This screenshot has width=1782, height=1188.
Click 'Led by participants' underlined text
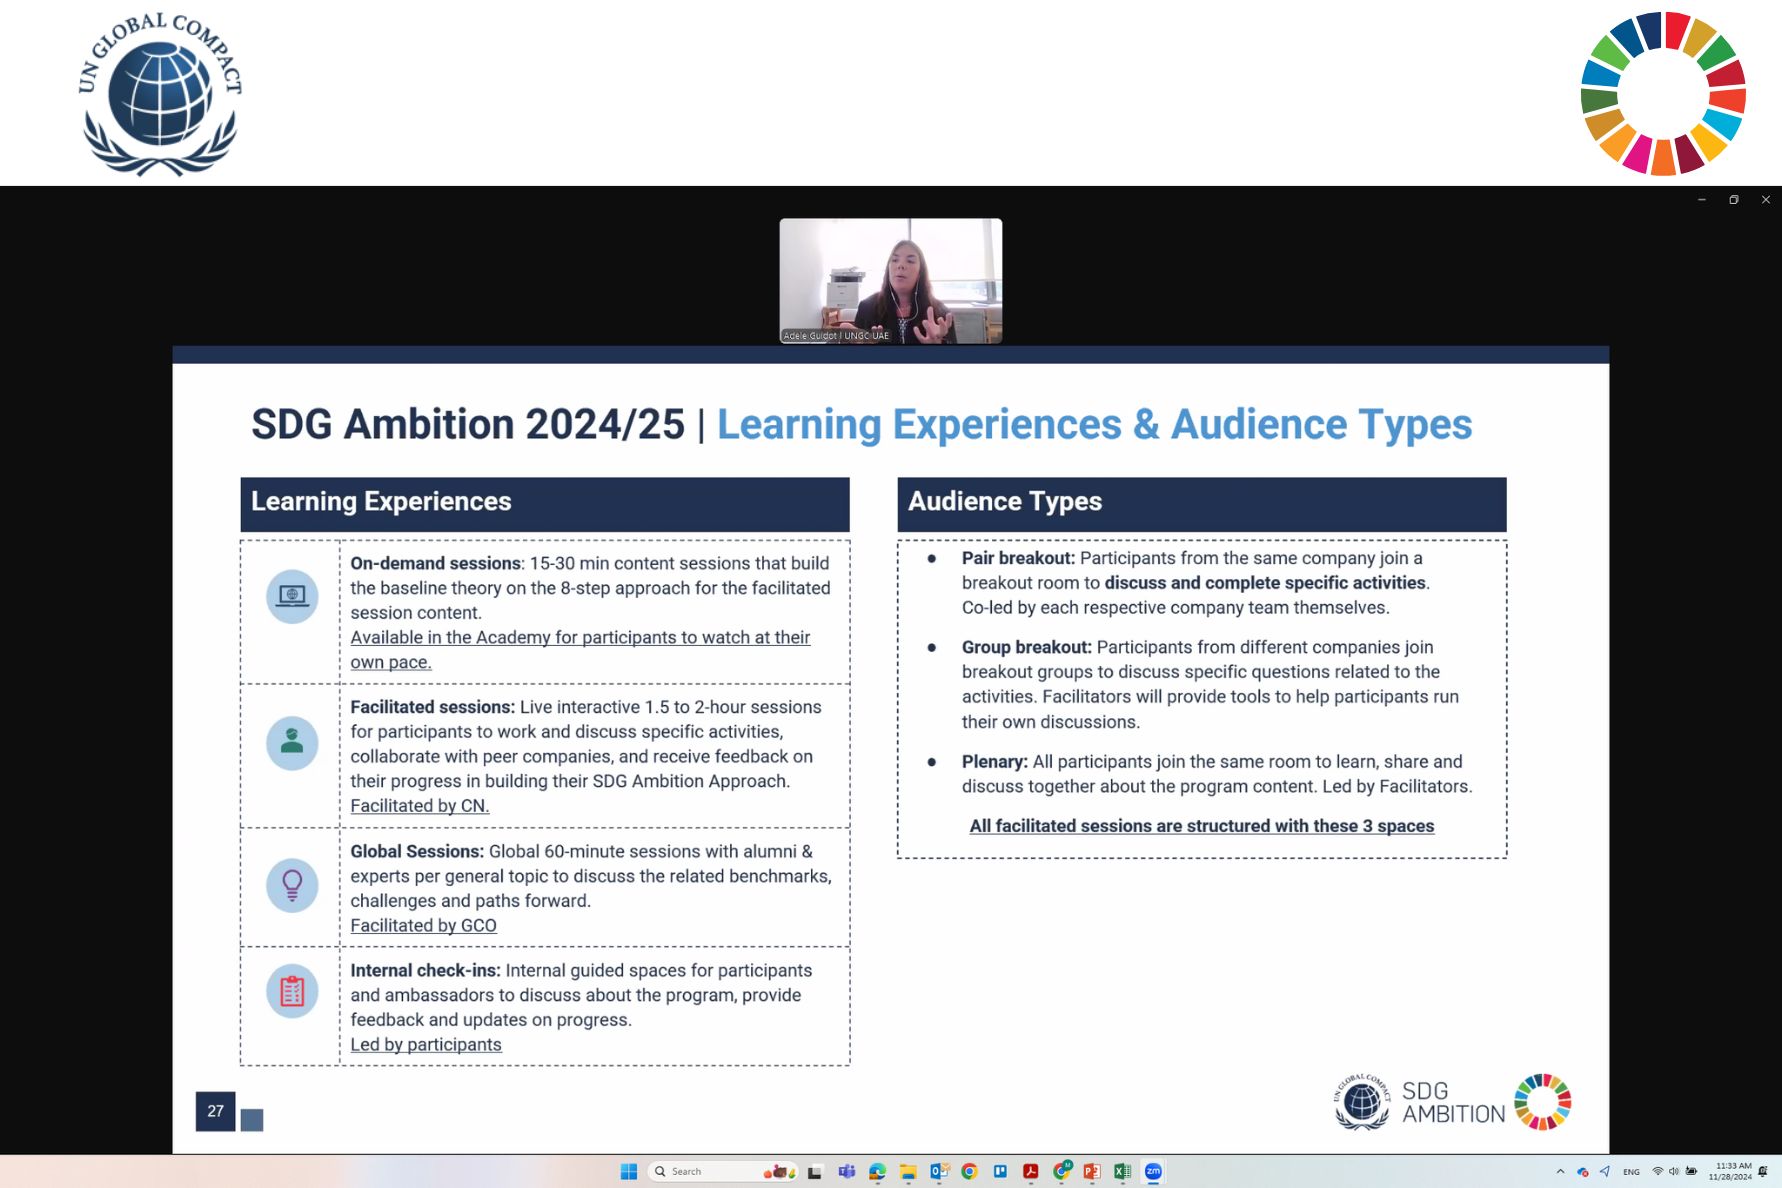click(x=426, y=1045)
